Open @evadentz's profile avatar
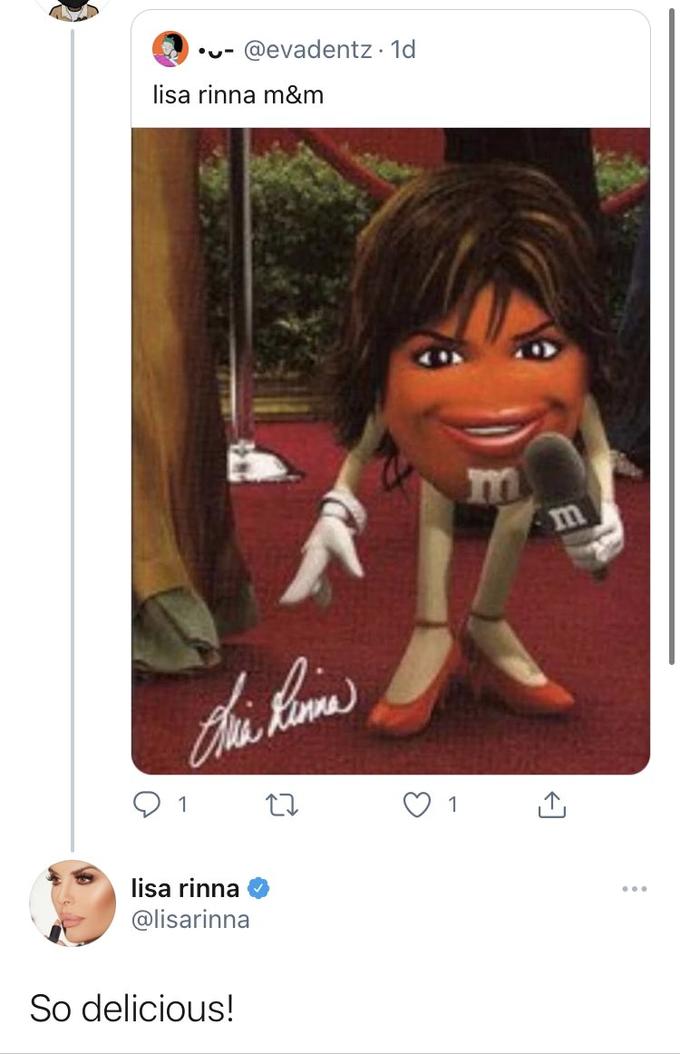680x1054 pixels. click(171, 48)
